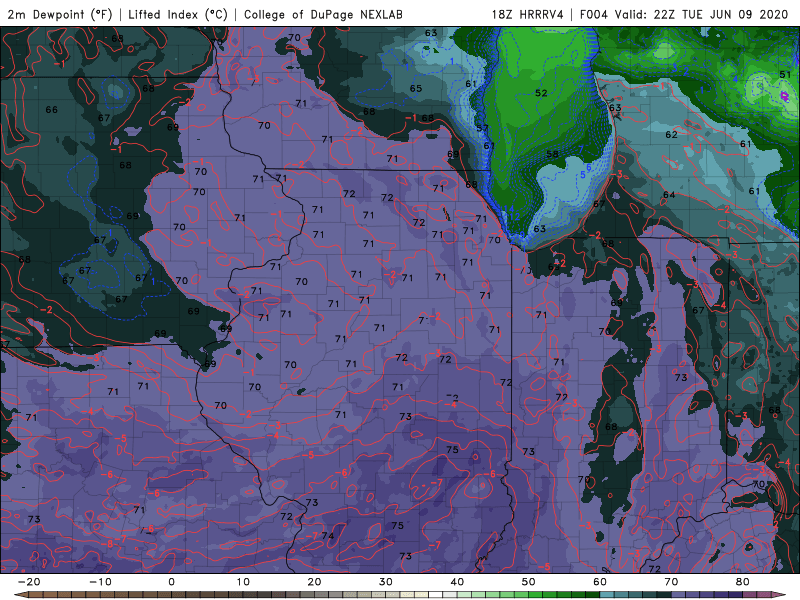Click the 74 dewpoint value on the map
Image resolution: width=800 pixels, height=600 pixels.
tap(328, 536)
